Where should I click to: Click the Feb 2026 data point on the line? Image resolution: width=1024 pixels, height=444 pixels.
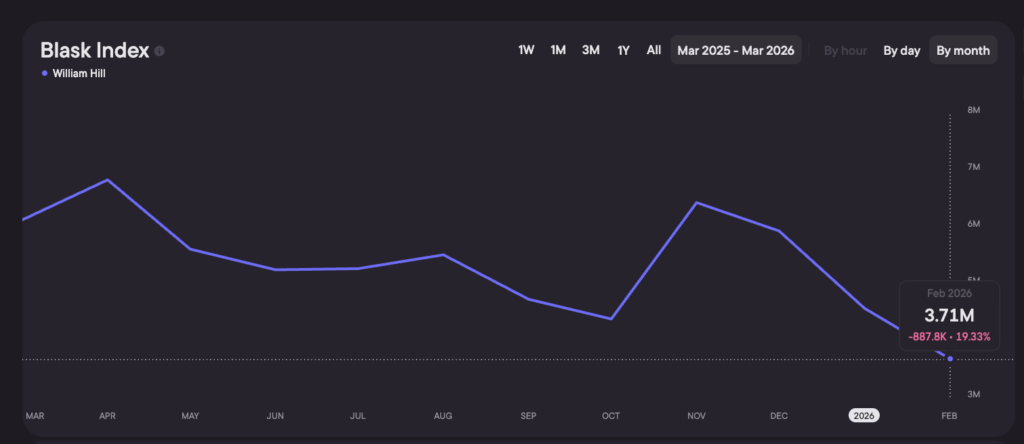click(x=950, y=359)
